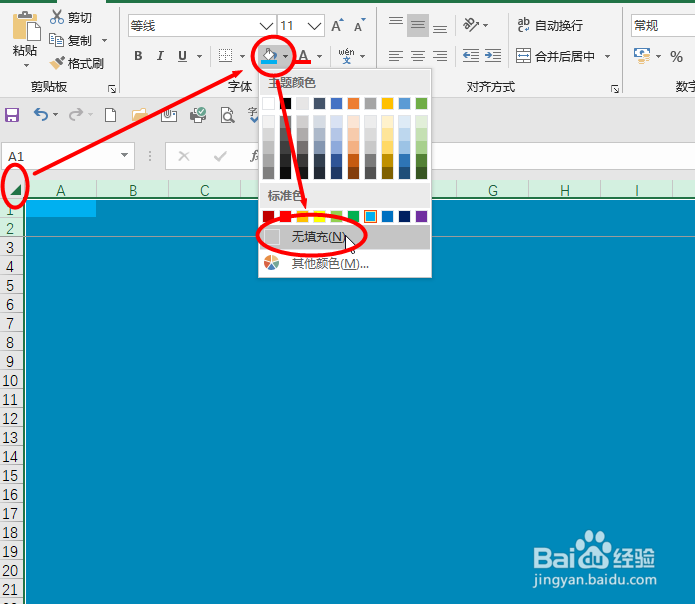Viewport: 695px width, 604px height.
Task: Click the Copy (复制) button
Action: pos(70,40)
